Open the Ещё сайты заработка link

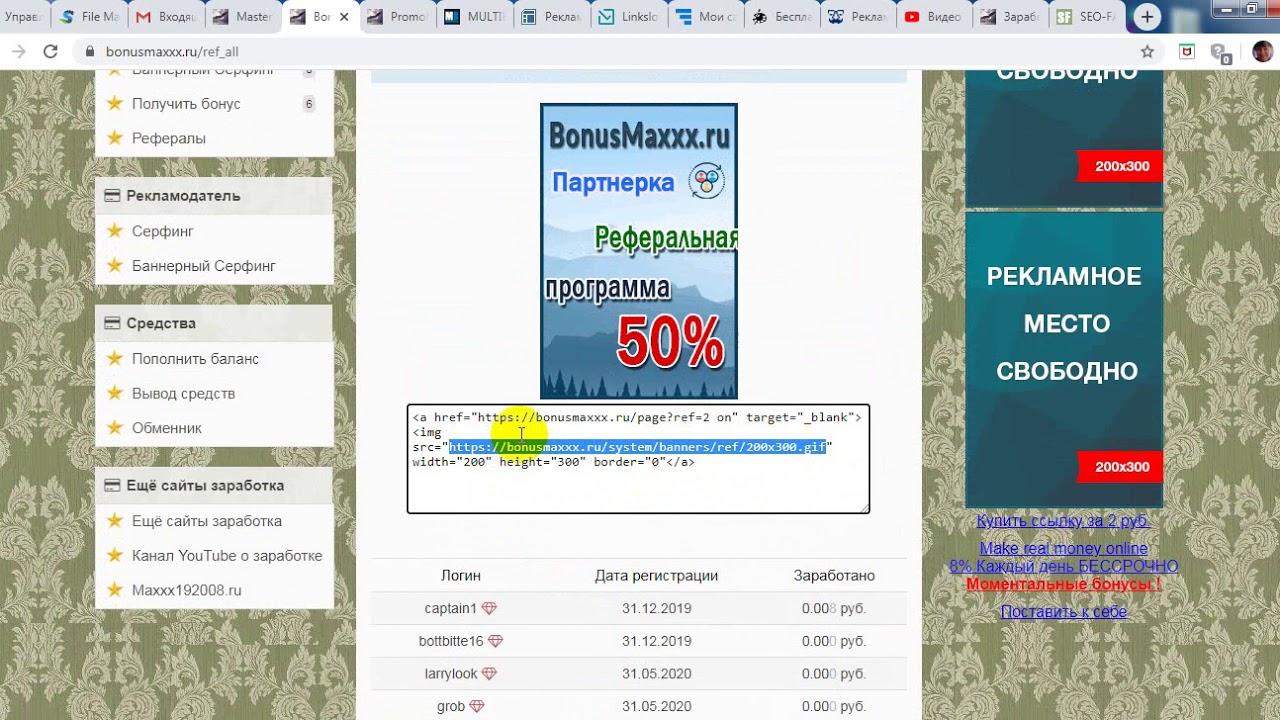[207, 521]
